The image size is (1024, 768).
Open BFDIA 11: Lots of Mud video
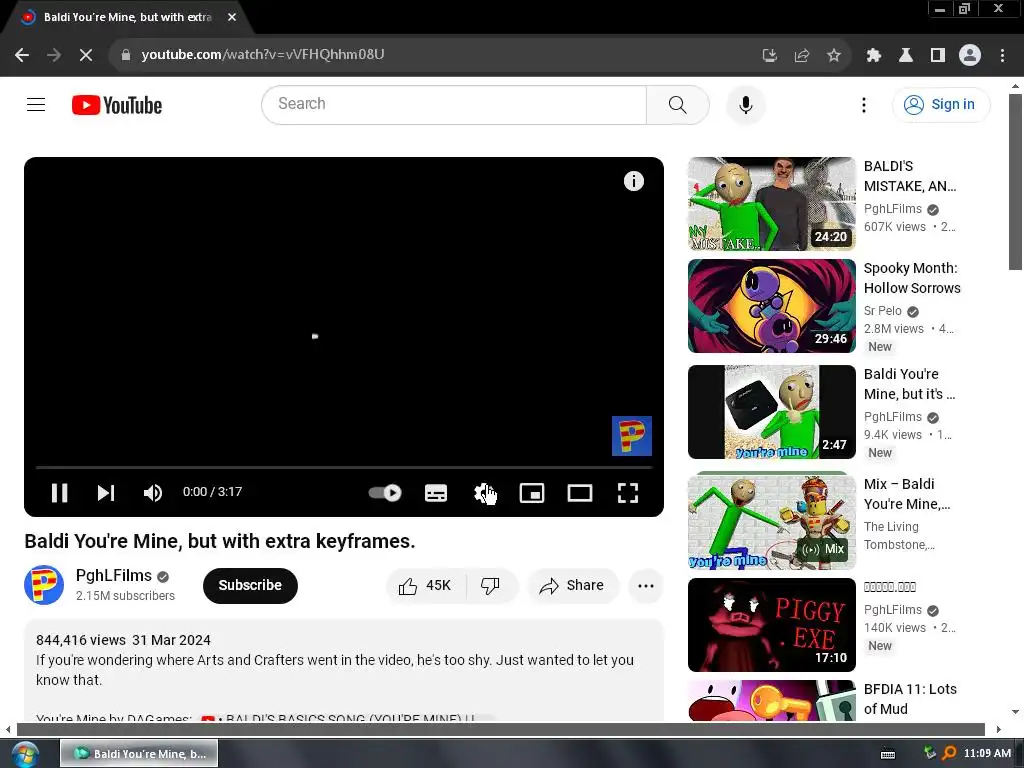pyautogui.click(x=771, y=701)
